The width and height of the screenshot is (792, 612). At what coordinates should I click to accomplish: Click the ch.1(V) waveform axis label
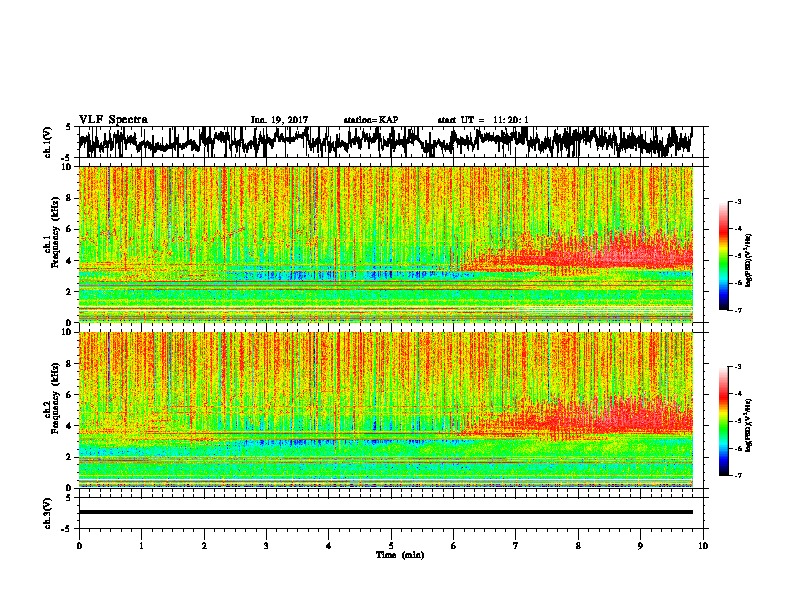tap(48, 142)
